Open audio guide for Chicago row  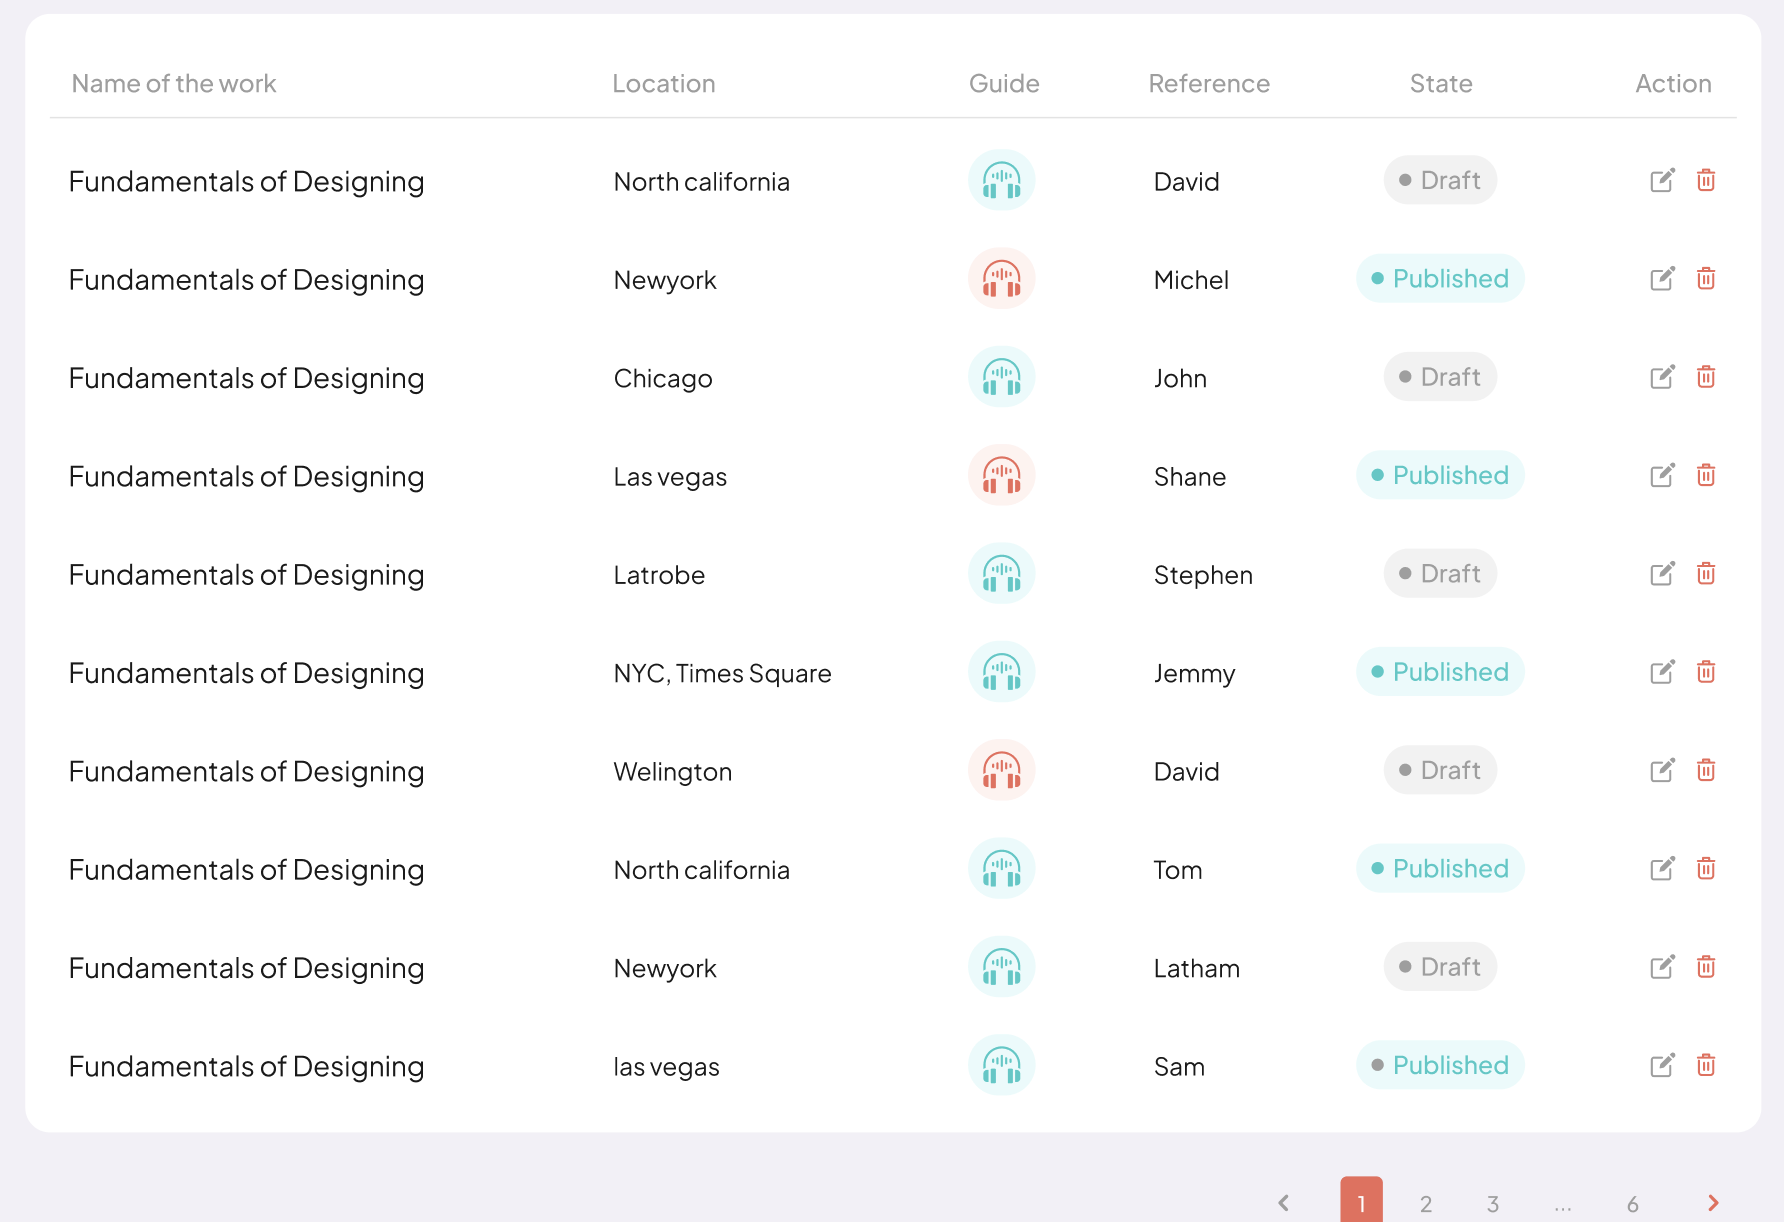click(1001, 378)
